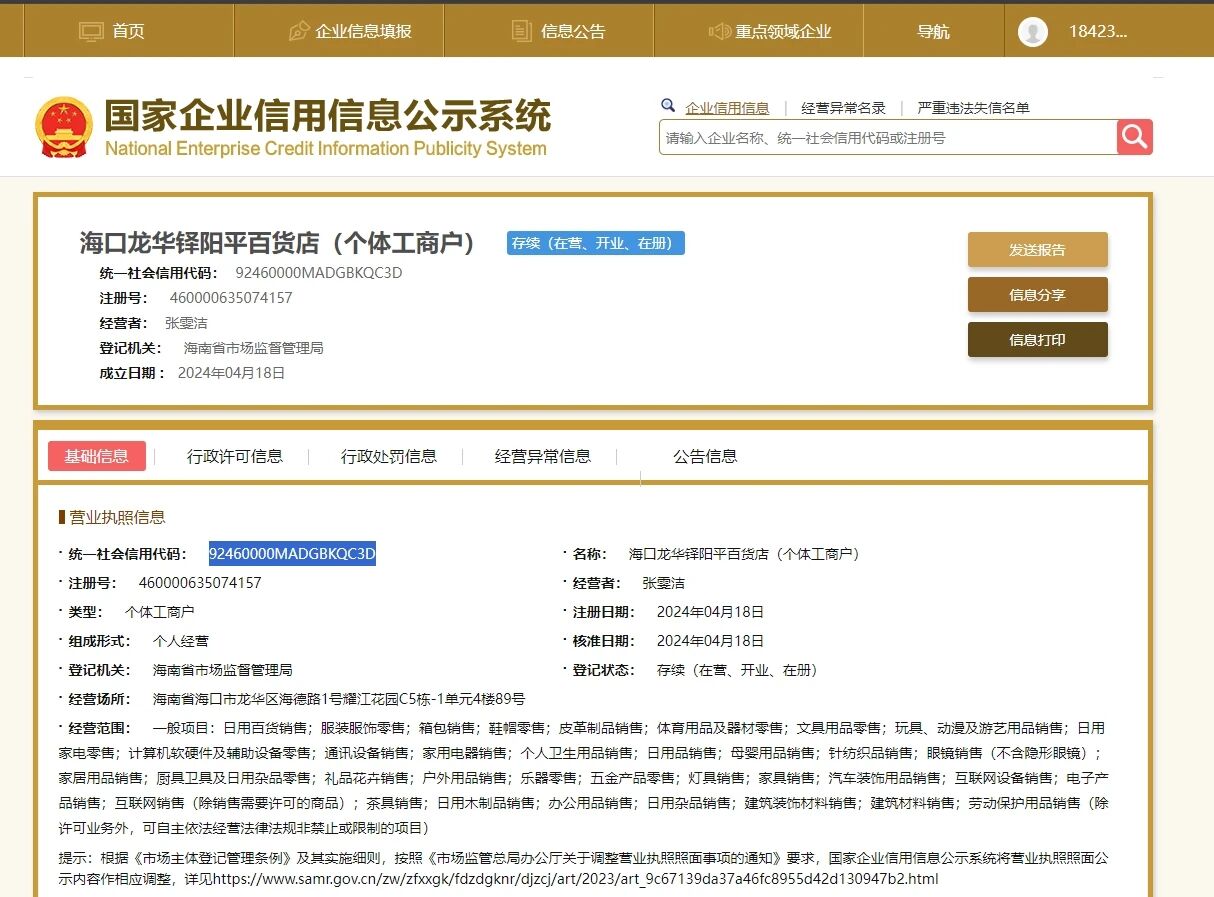Click the small magnifier before 企业信用信息
1214x897 pixels.
pyautogui.click(x=668, y=106)
